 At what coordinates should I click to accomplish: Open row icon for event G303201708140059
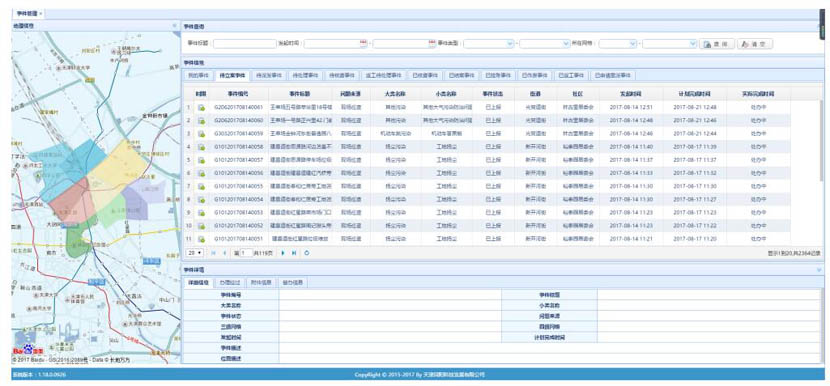201,133
